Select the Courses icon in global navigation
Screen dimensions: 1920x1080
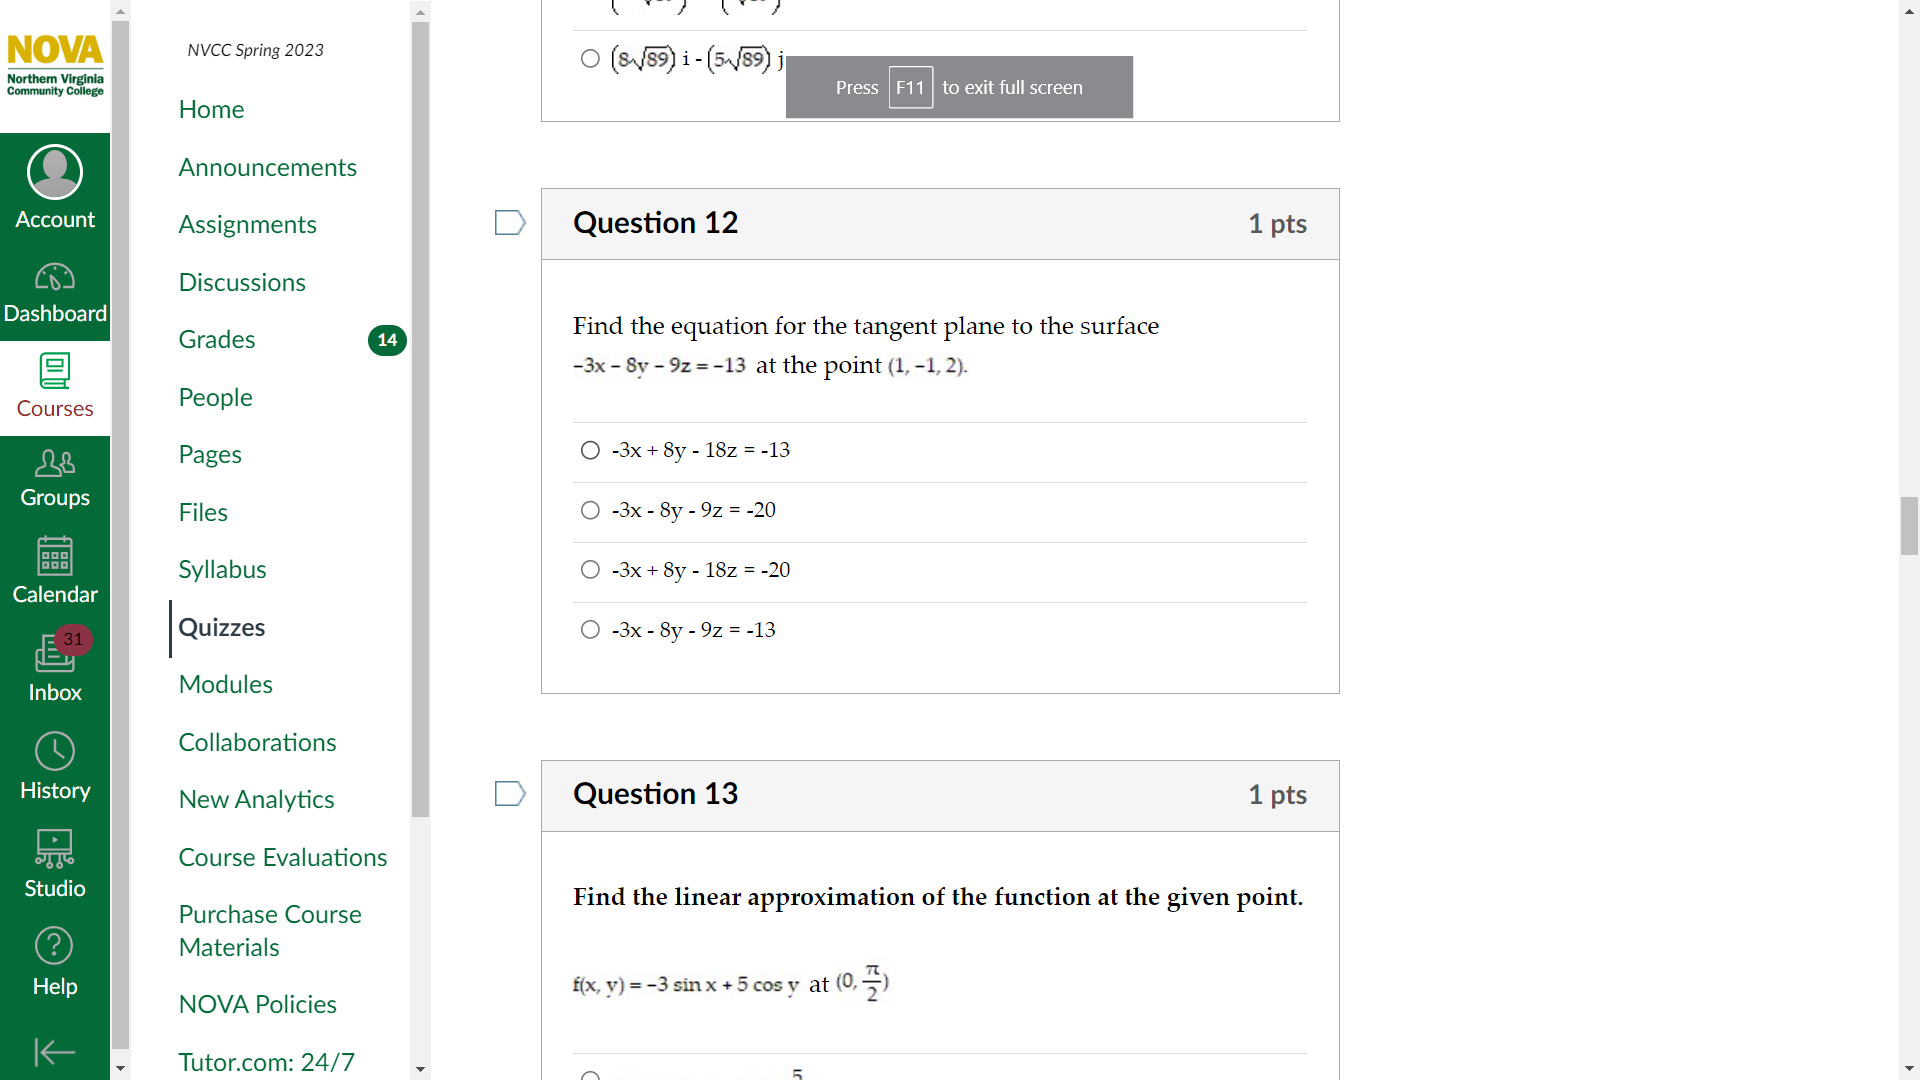[x=55, y=385]
